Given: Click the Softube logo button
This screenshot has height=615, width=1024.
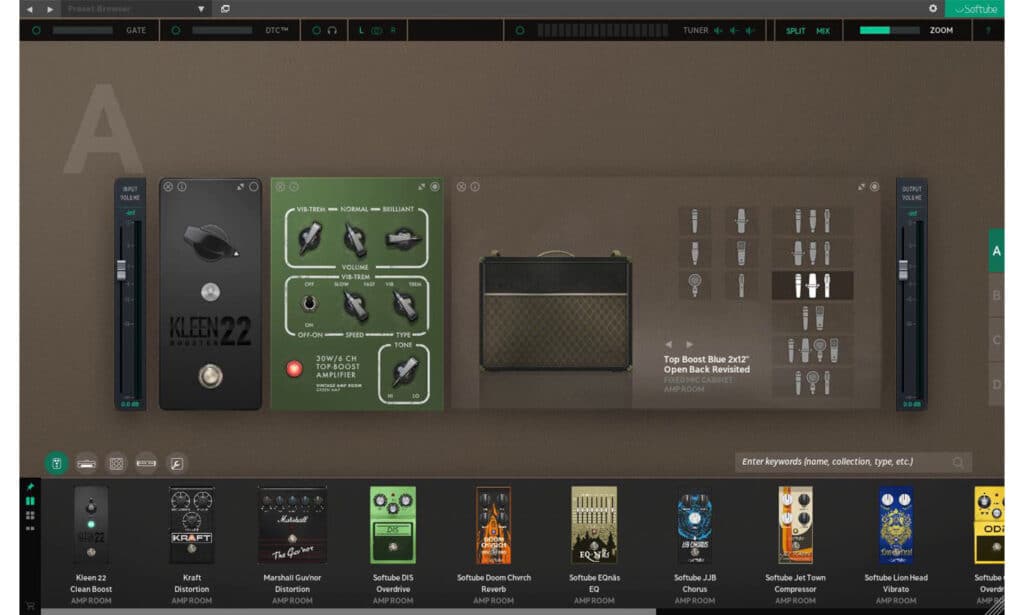Looking at the screenshot, I should point(975,9).
